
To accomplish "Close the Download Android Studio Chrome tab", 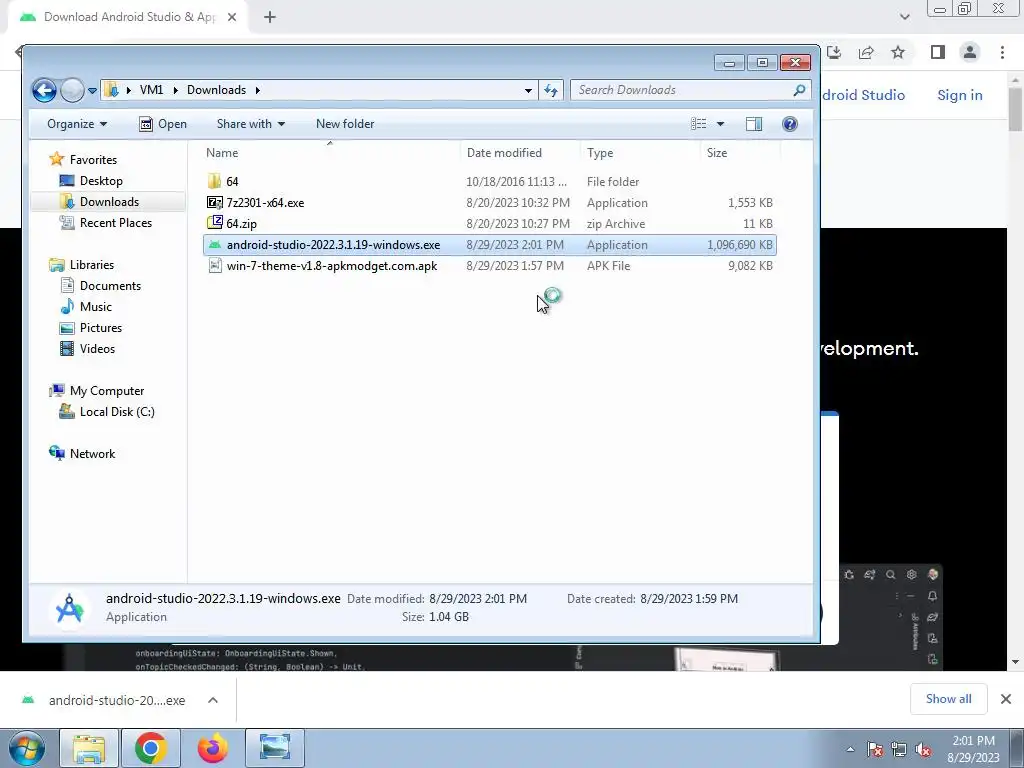I will point(231,17).
